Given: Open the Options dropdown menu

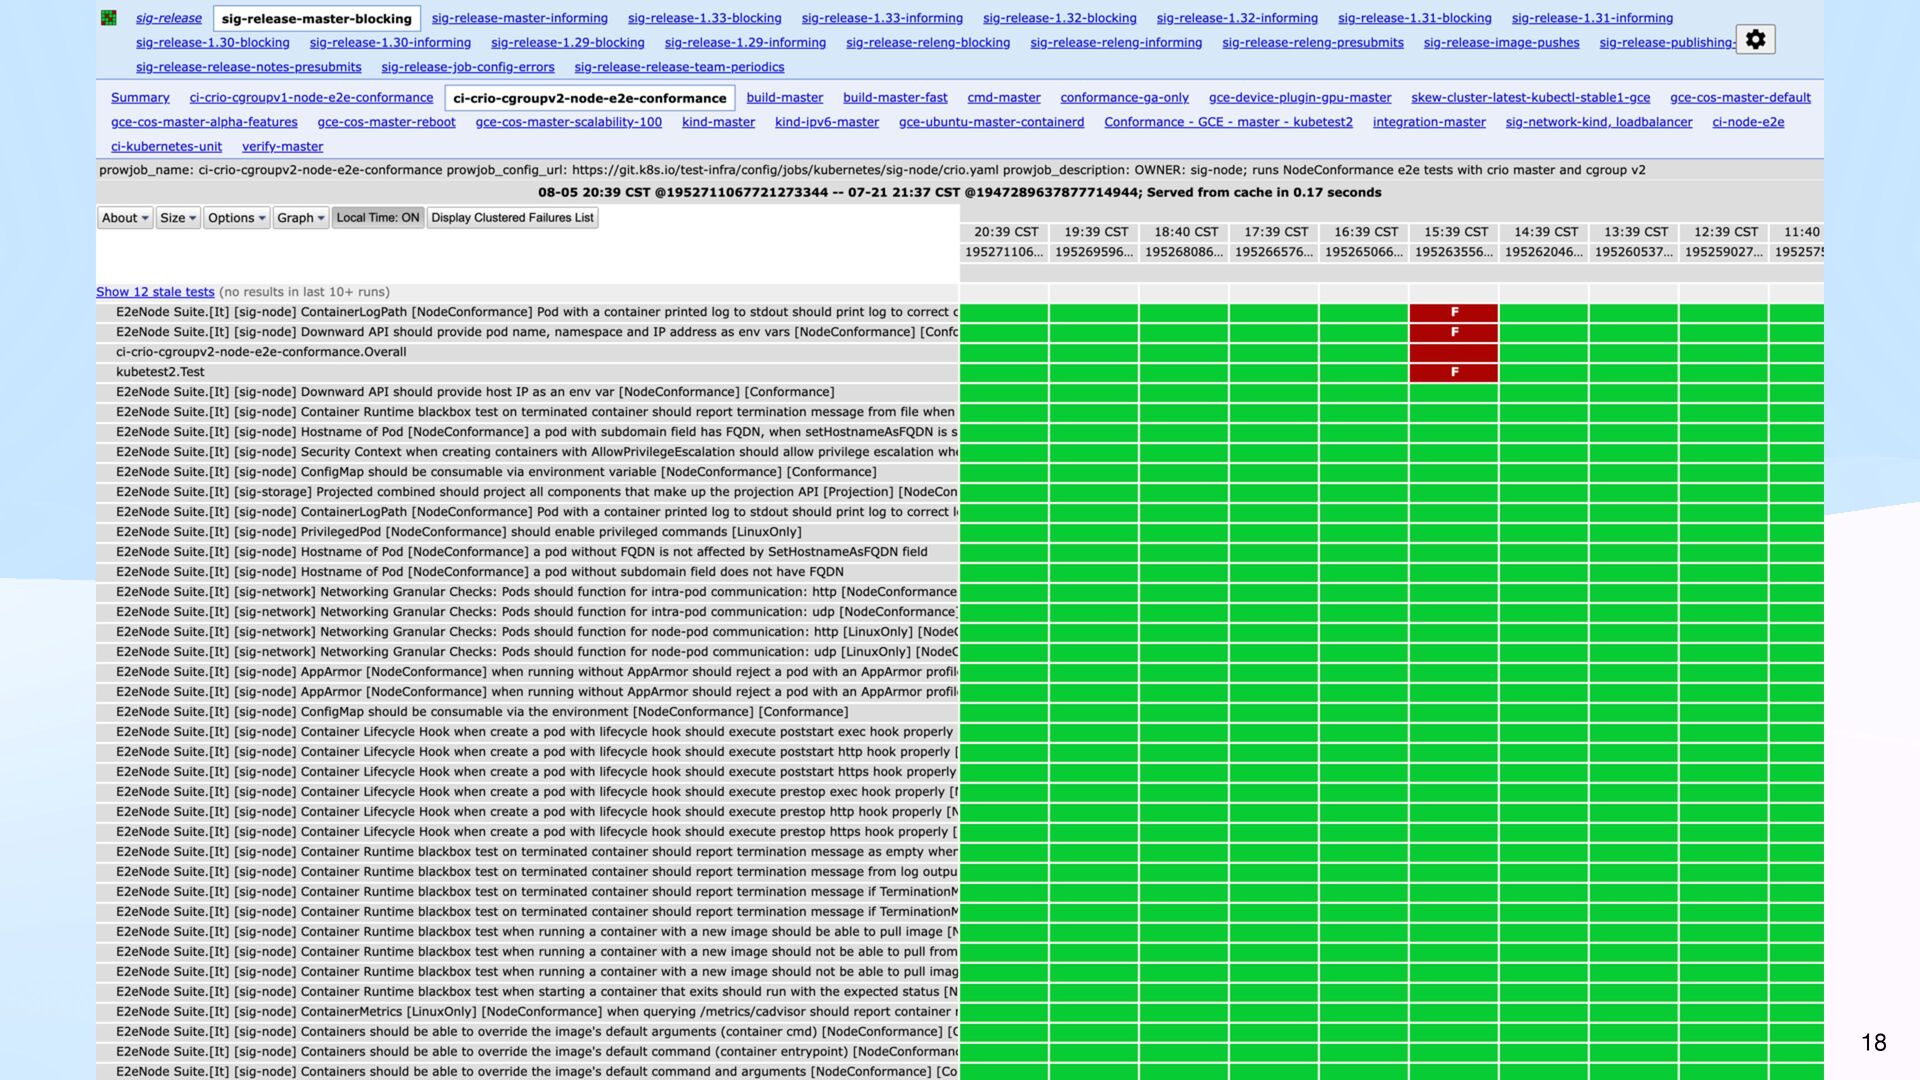Looking at the screenshot, I should click(237, 218).
